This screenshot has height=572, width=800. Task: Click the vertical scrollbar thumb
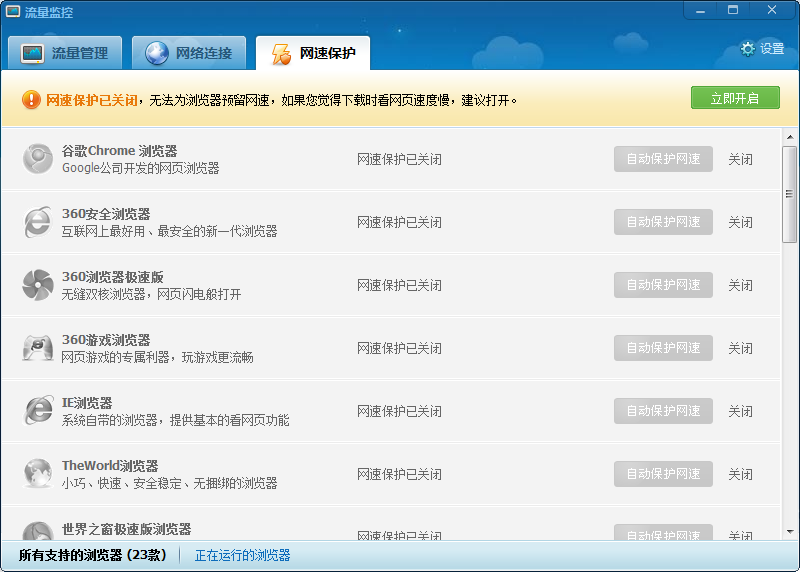[x=790, y=194]
